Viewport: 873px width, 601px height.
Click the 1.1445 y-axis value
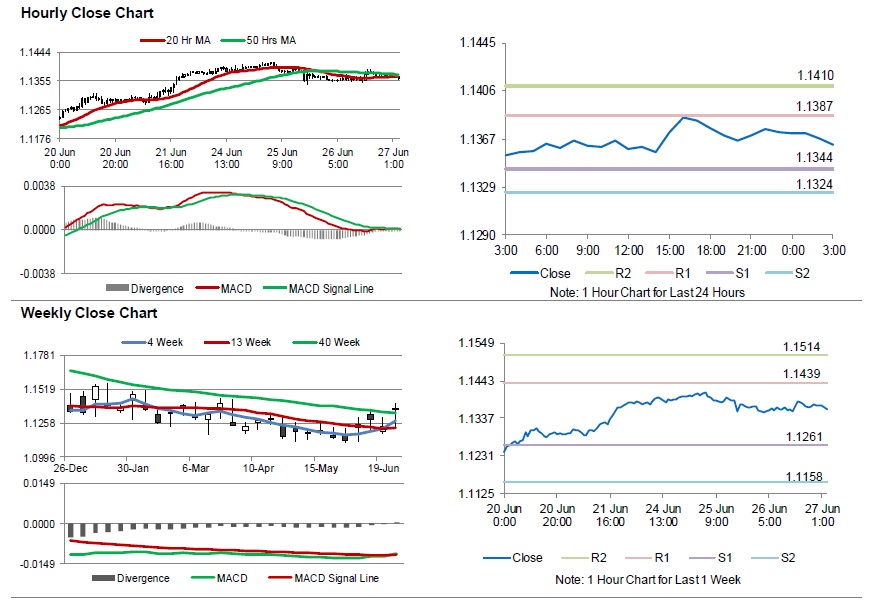pyautogui.click(x=478, y=43)
